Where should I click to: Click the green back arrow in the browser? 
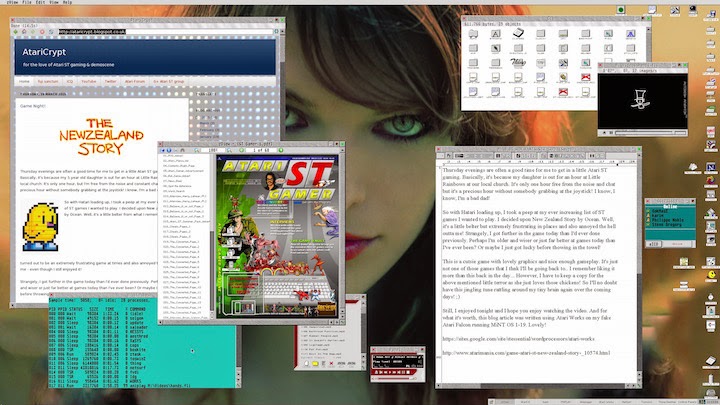[16, 32]
